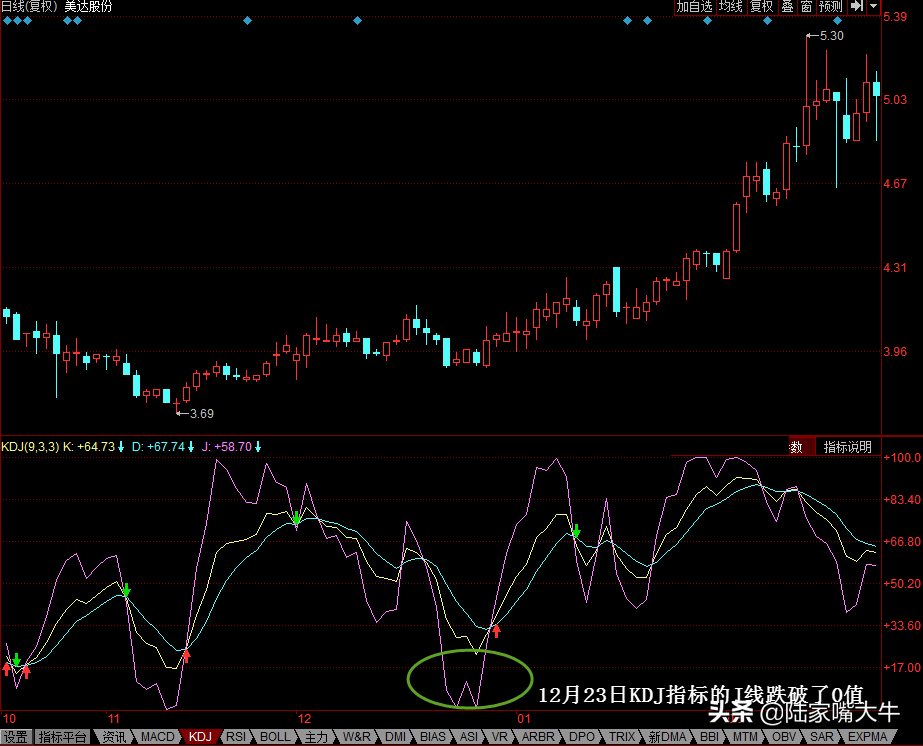Screen dimensions: 923x746
Task: Click the 叠 overlay button
Action: coord(787,6)
